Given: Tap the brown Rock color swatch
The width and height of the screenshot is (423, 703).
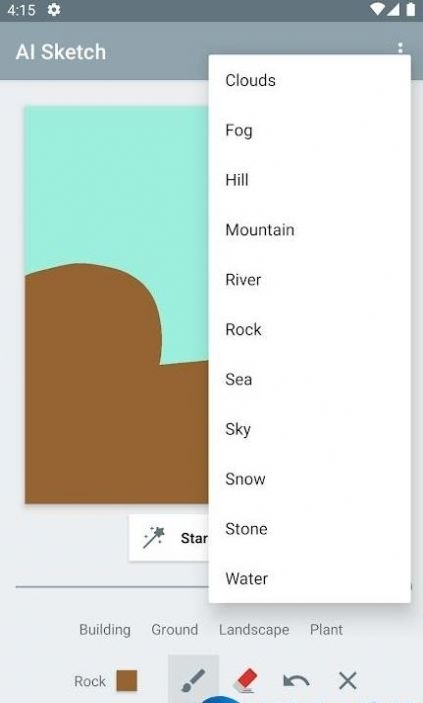Looking at the screenshot, I should coord(126,681).
